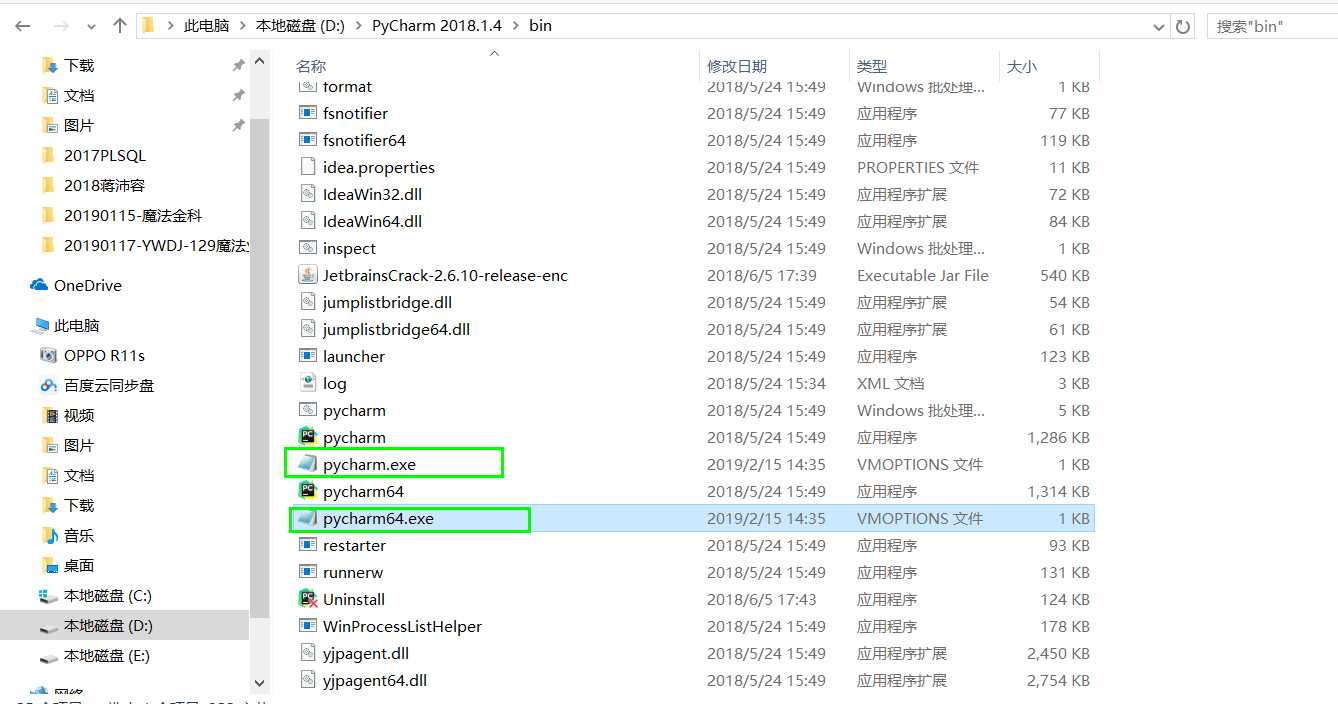
Task: Select pycharm application icon (1,286 KB)
Action: [308, 437]
